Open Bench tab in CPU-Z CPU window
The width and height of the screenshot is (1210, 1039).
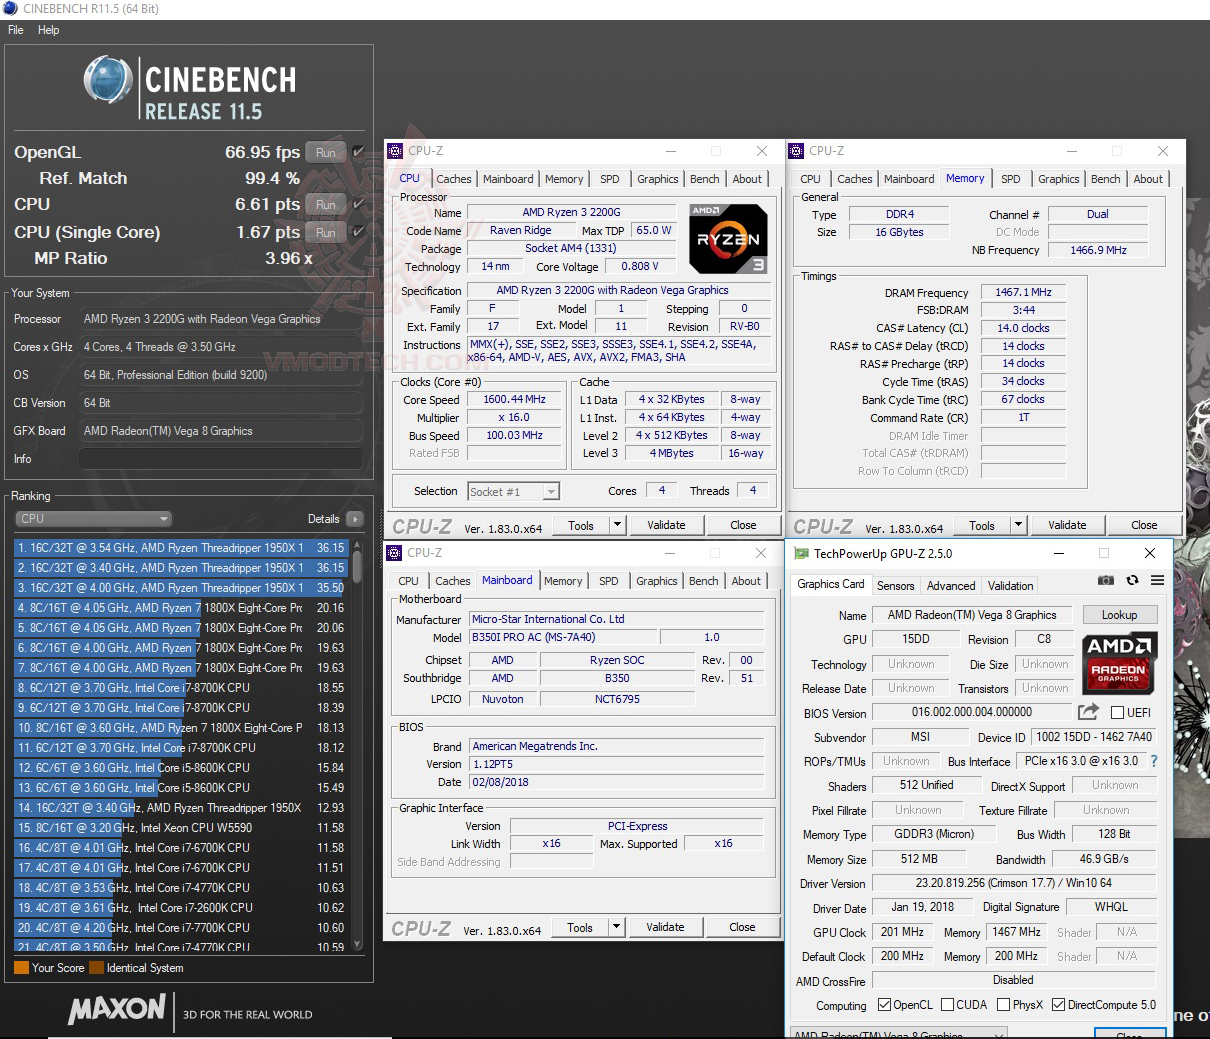[705, 179]
